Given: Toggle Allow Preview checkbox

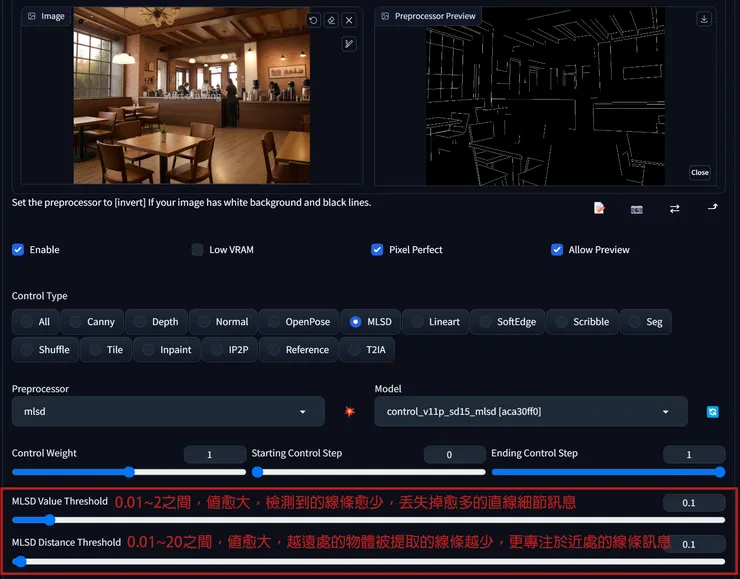Looking at the screenshot, I should point(557,250).
